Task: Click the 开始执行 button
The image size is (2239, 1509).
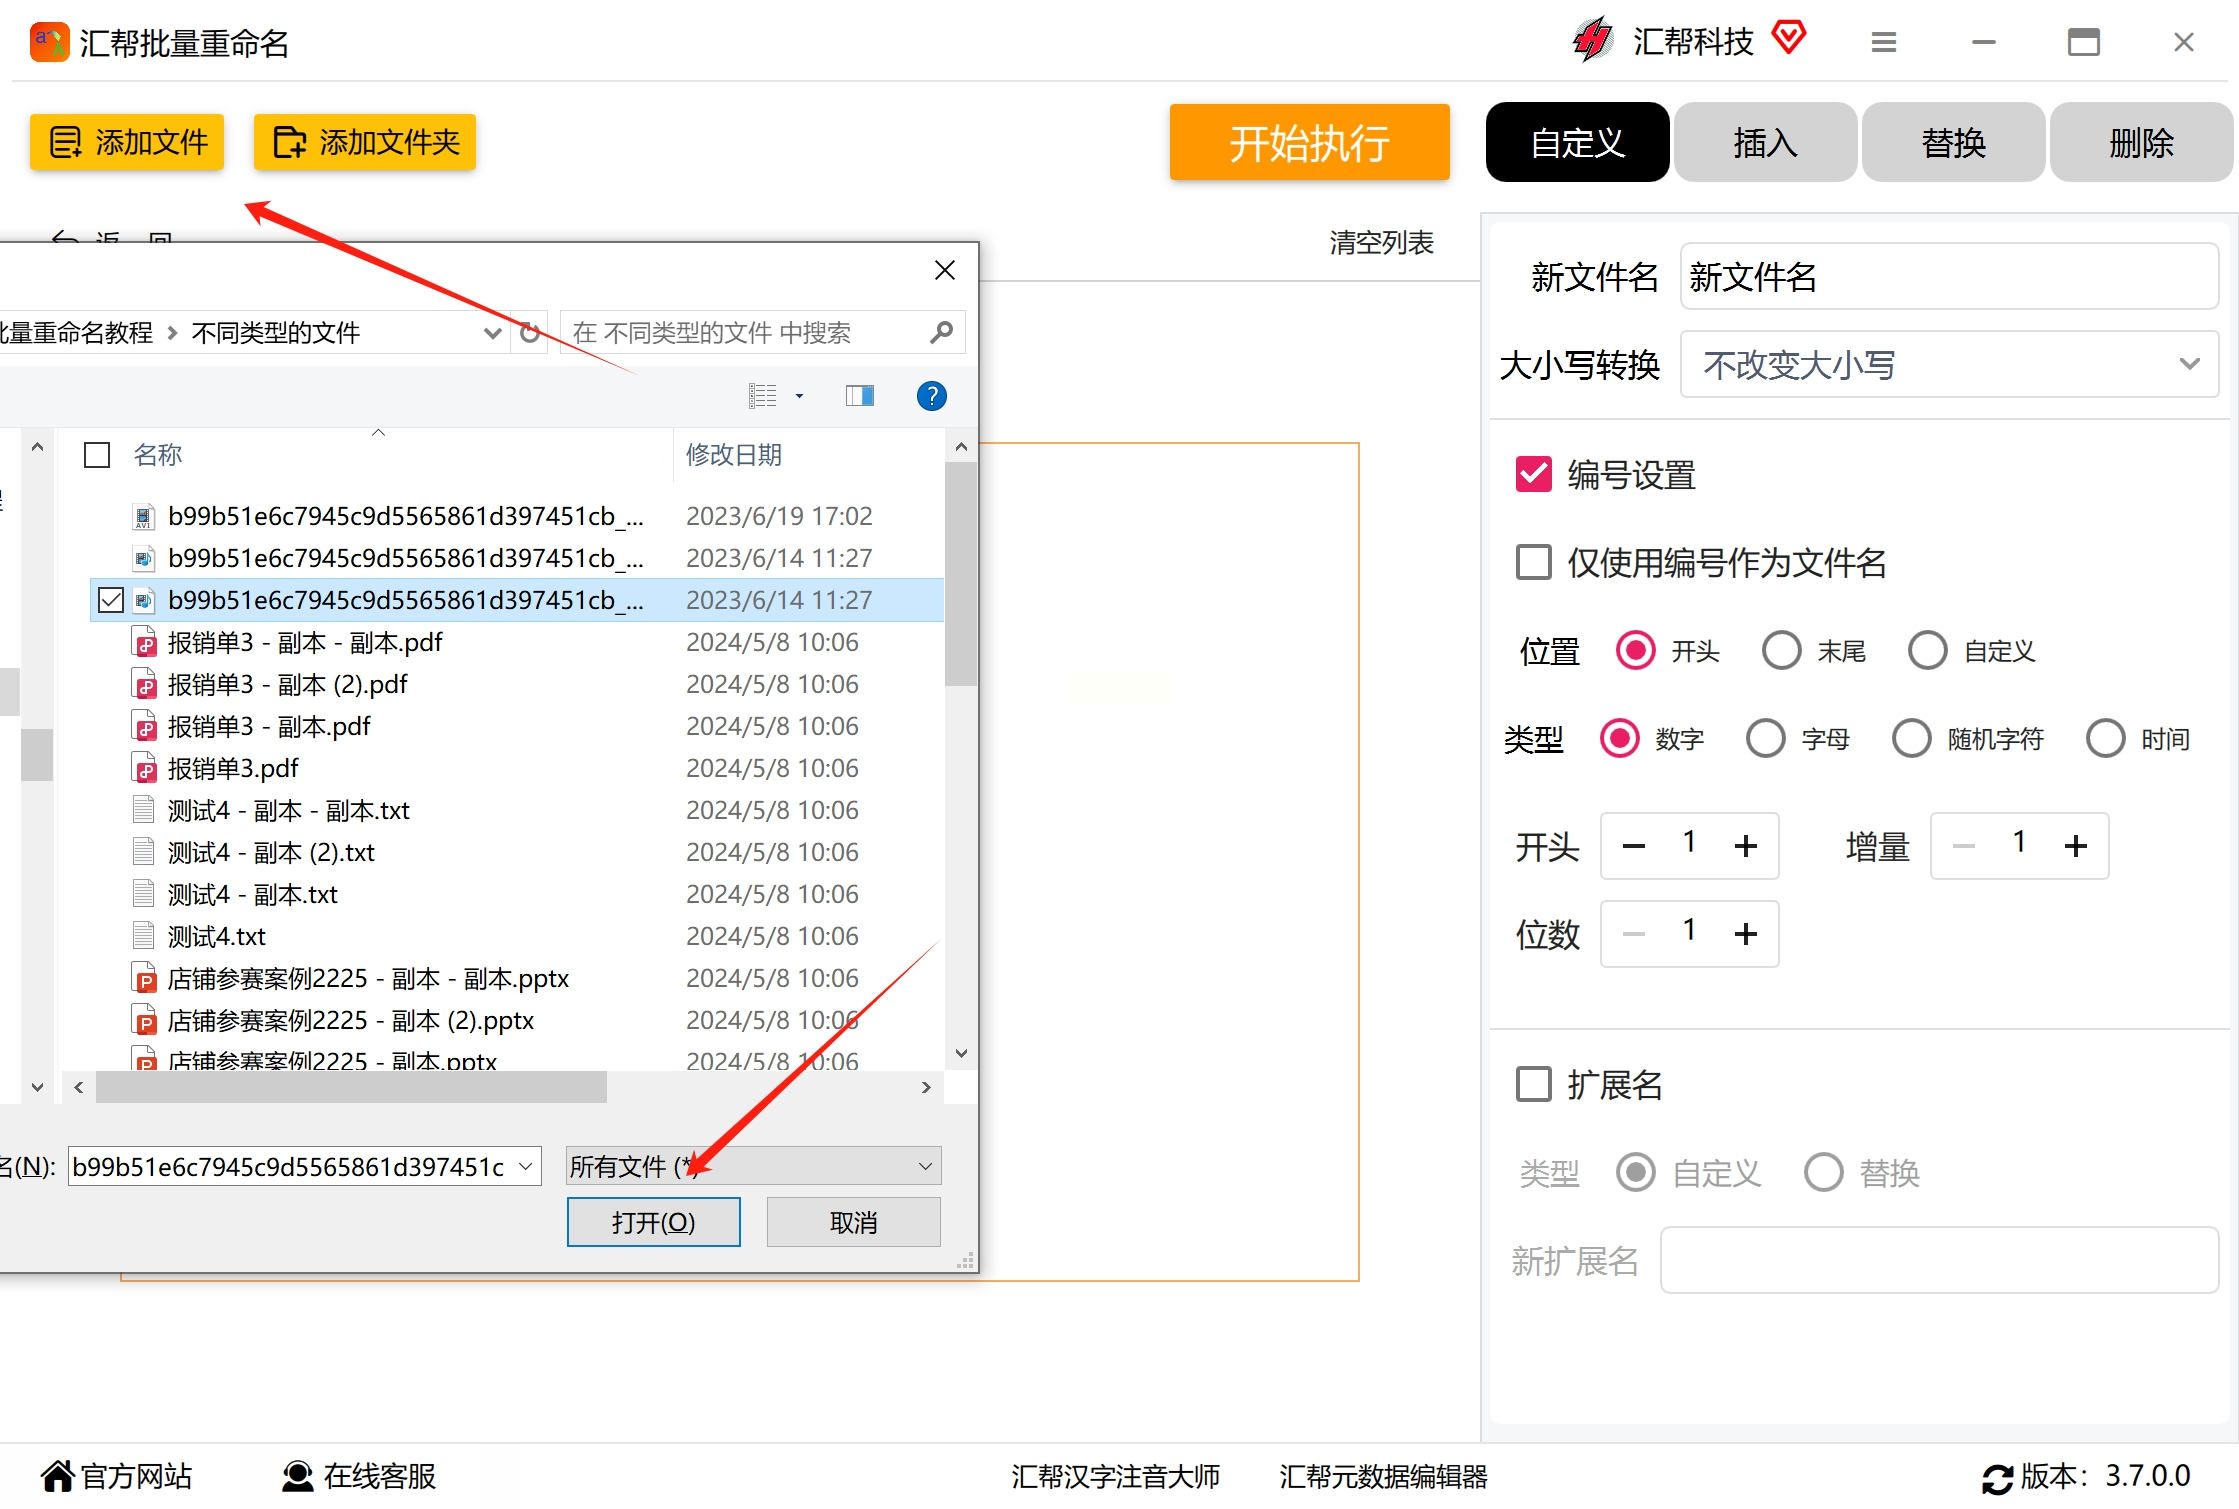Action: tap(1309, 142)
